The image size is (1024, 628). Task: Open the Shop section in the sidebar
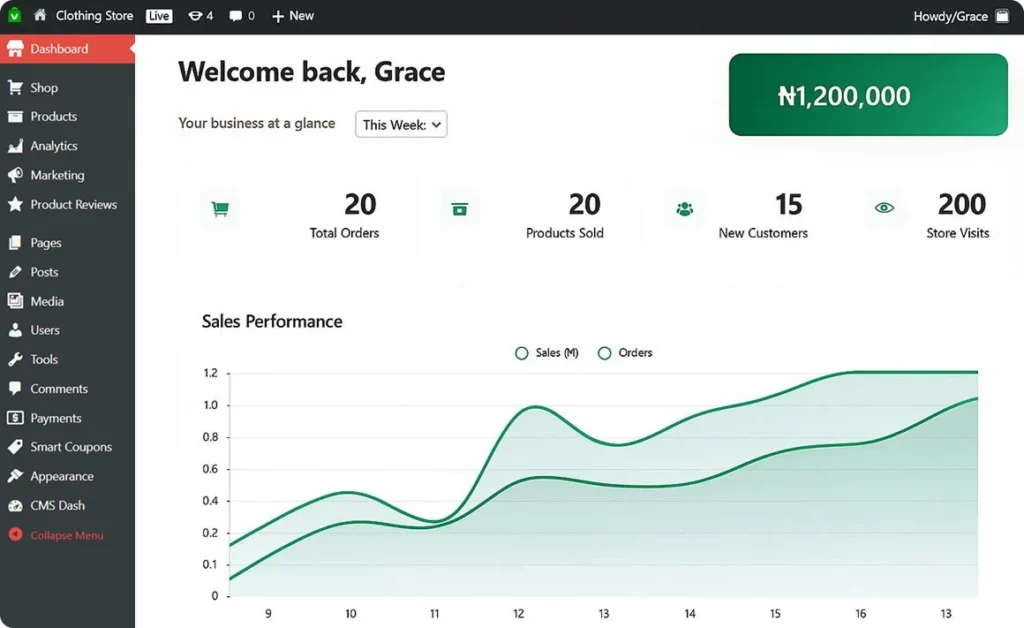[x=44, y=87]
